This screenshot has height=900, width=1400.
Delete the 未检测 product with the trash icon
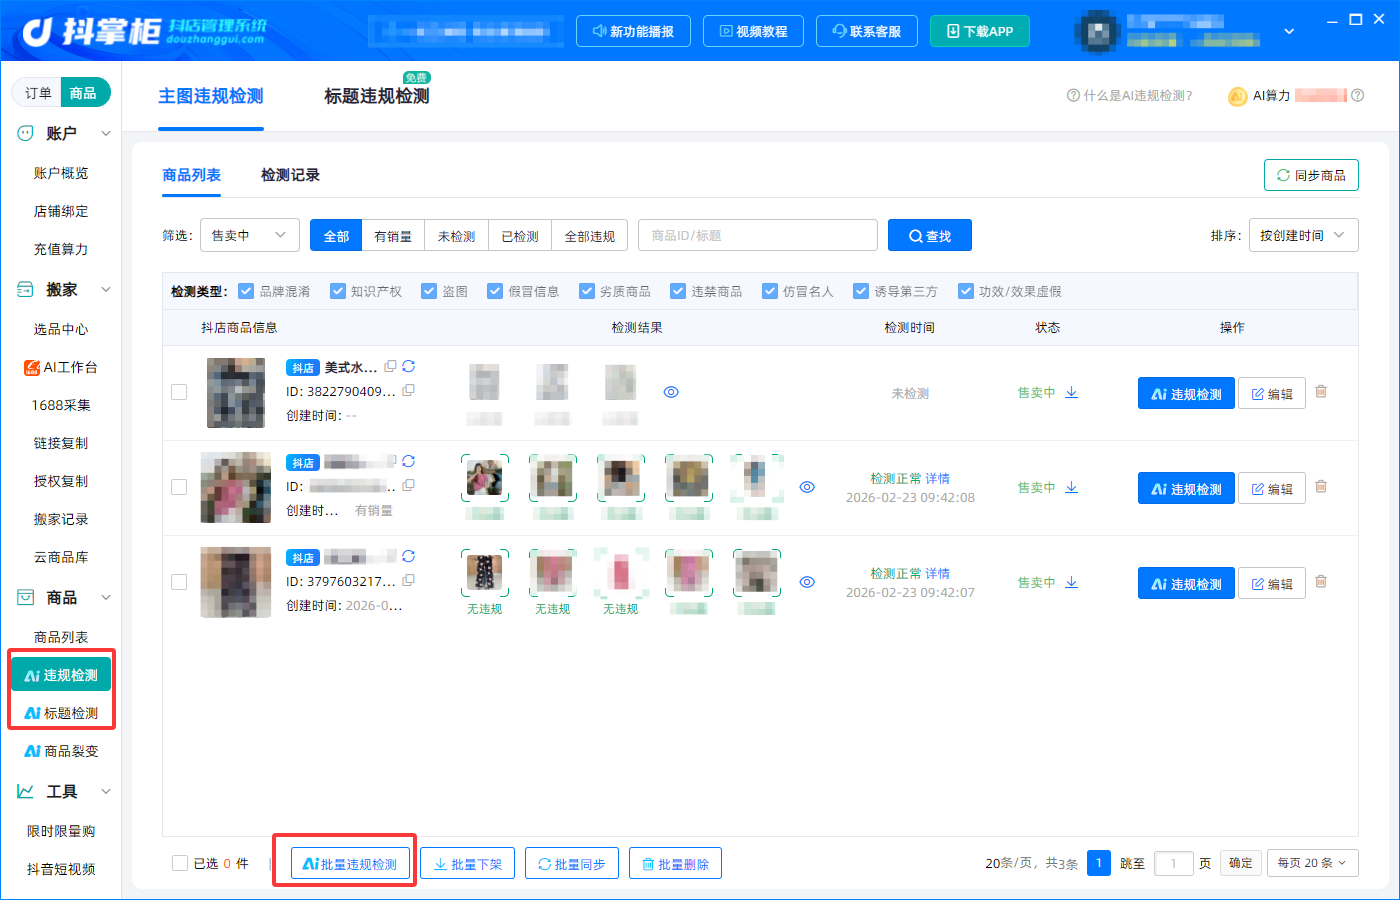pos(1321,392)
